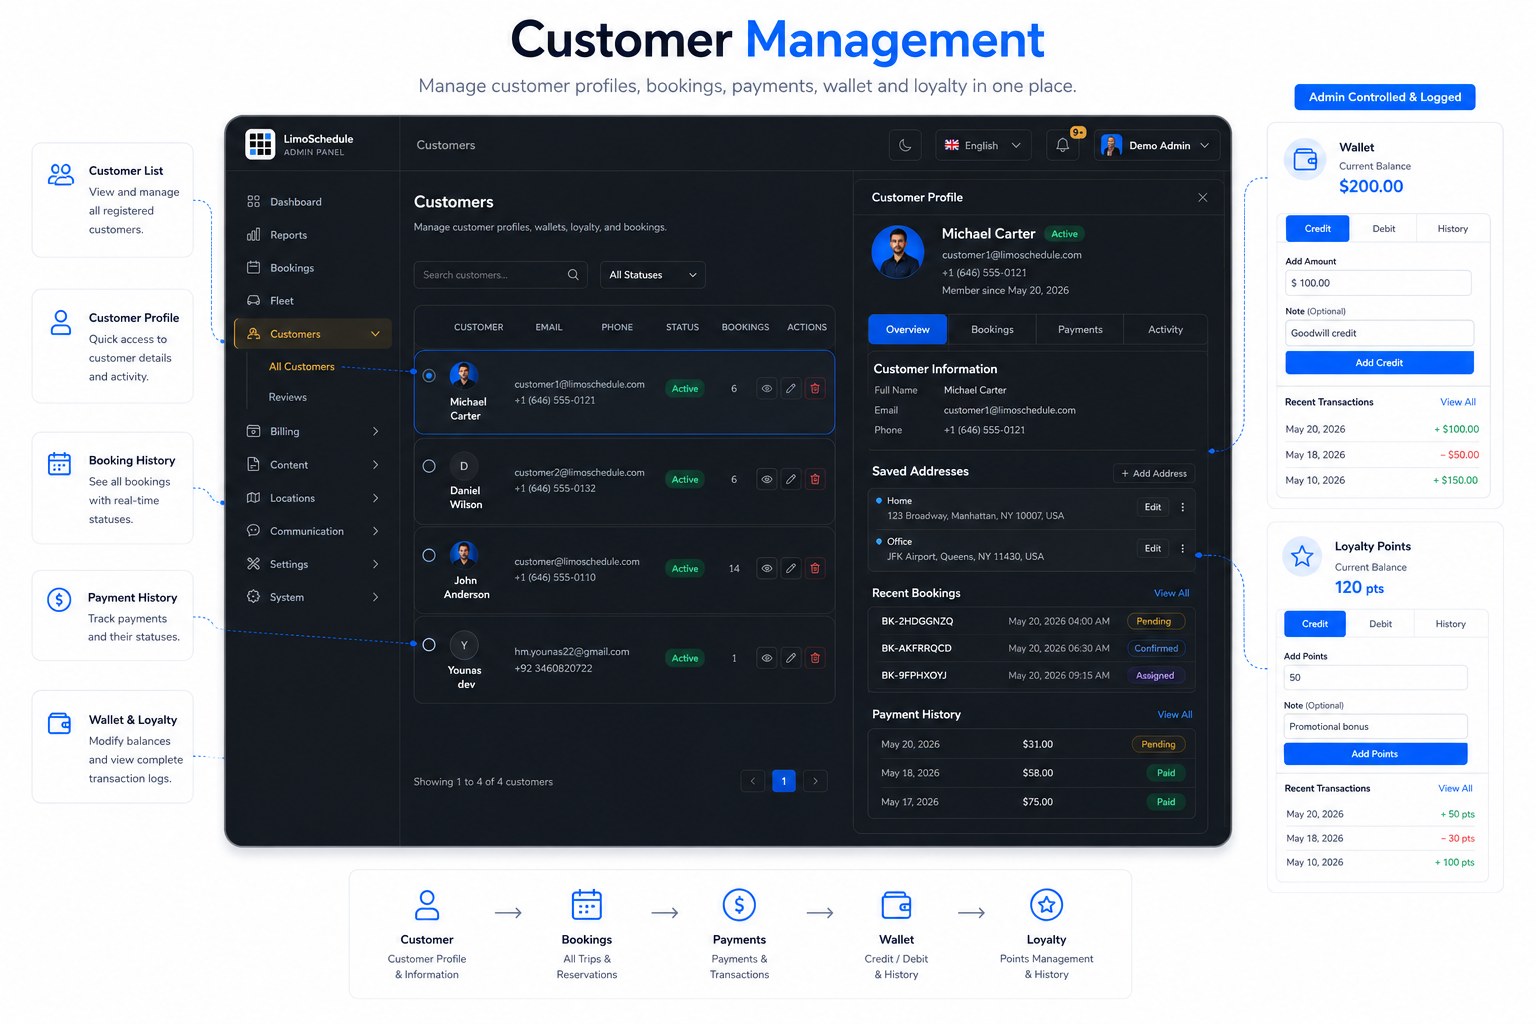The image size is (1536, 1024).
Task: Open Office address three-dot menu
Action: coord(1182,548)
